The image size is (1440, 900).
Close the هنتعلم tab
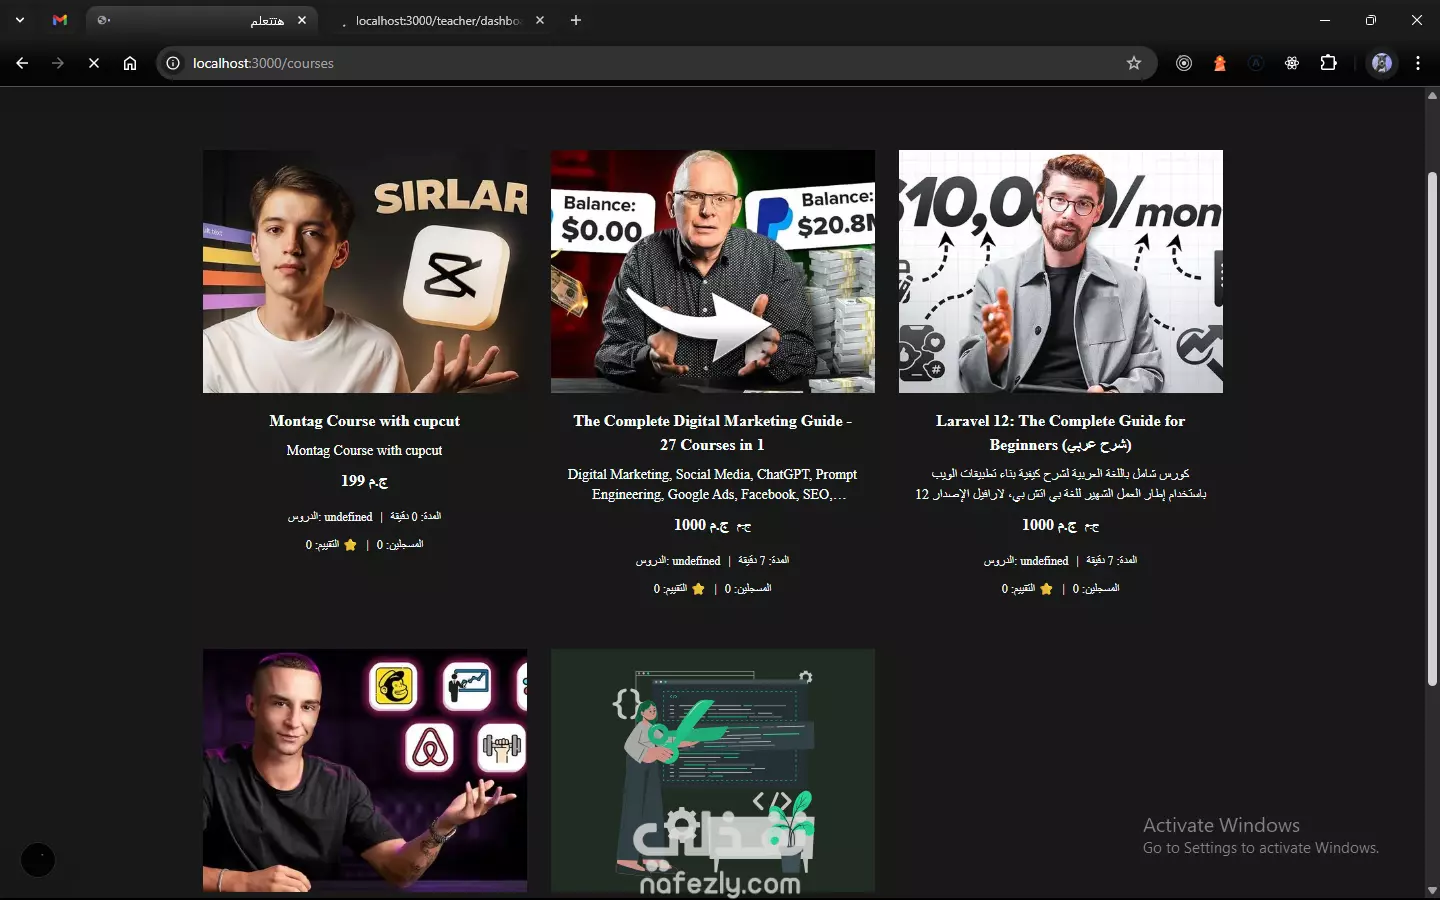[x=302, y=20]
